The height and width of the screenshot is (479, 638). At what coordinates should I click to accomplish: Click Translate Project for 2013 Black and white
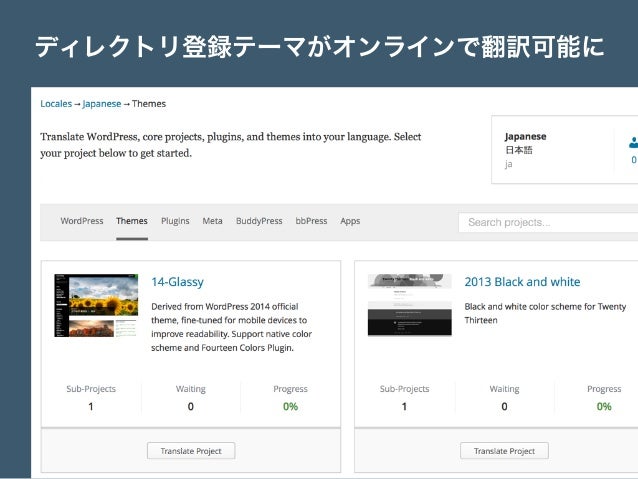click(x=504, y=451)
